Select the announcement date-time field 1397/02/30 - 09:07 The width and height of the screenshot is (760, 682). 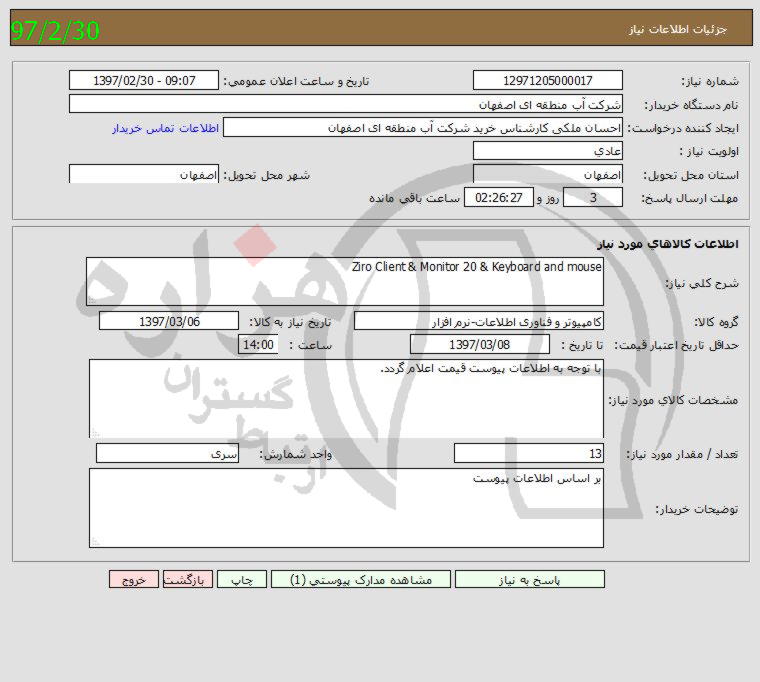[x=144, y=81]
